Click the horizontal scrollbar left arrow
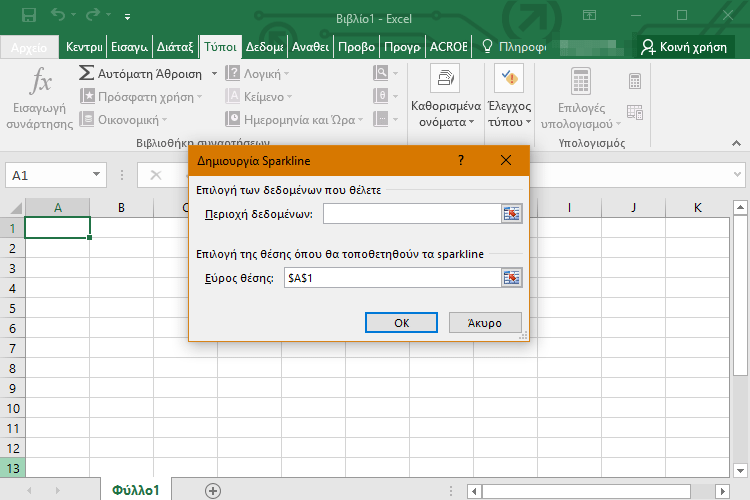The height and width of the screenshot is (500, 750). 474,491
